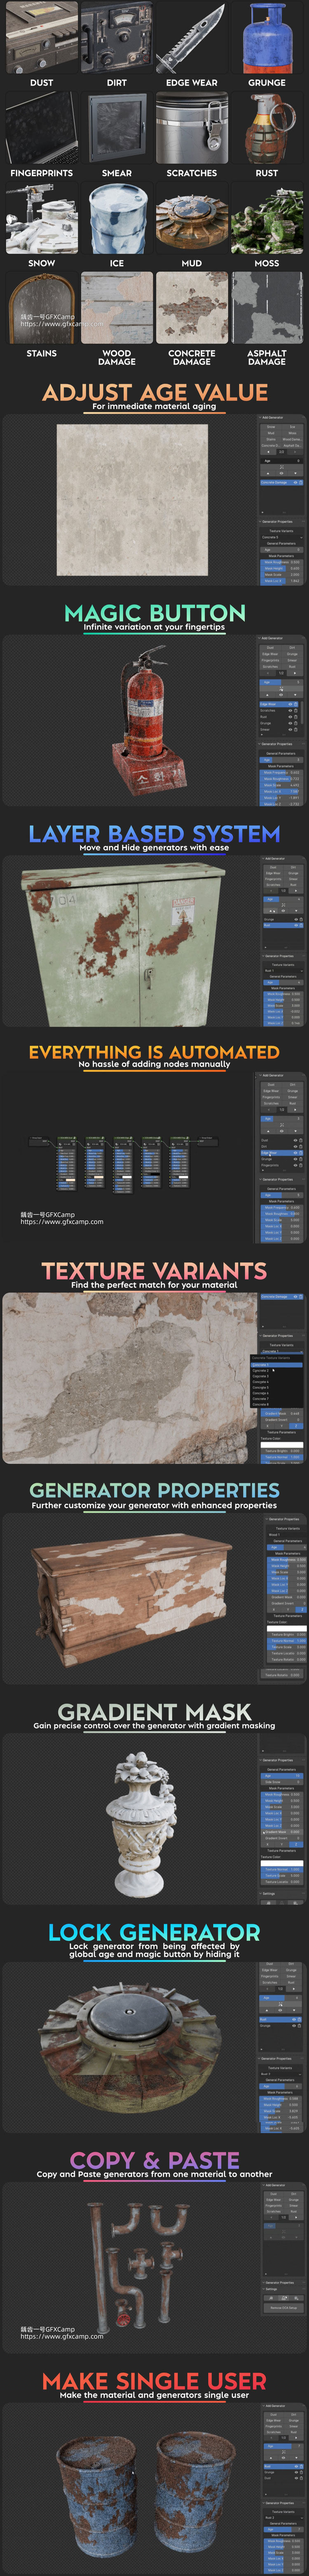
Task: Select Rust layer row in Magic Button panel
Action: pos(279,717)
